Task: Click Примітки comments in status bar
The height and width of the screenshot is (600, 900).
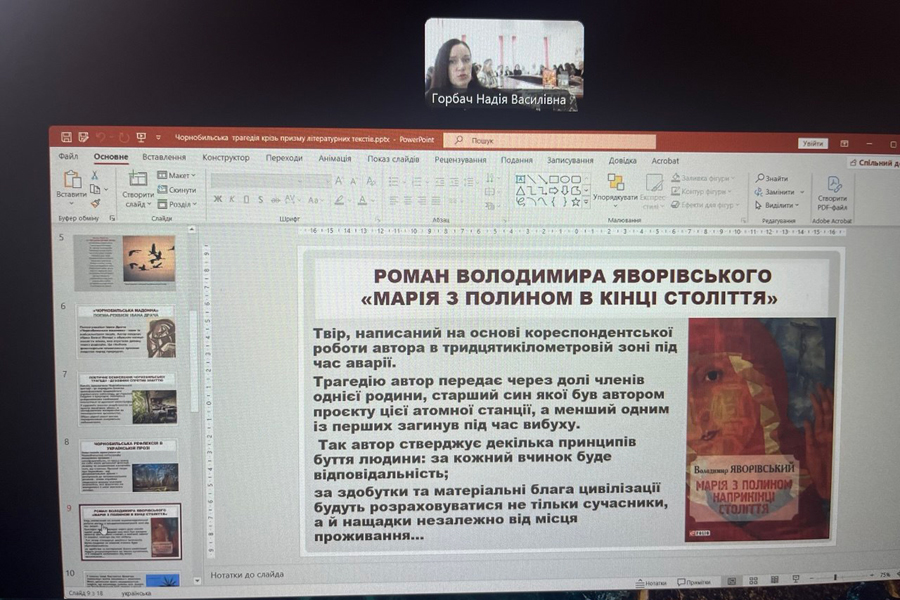Action: 693,582
